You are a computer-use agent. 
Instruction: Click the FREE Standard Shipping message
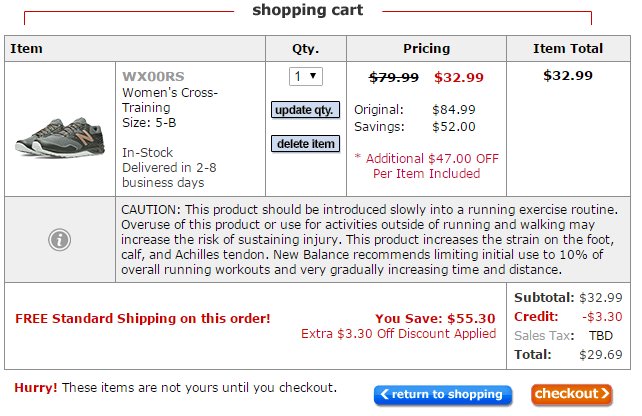pos(142,318)
